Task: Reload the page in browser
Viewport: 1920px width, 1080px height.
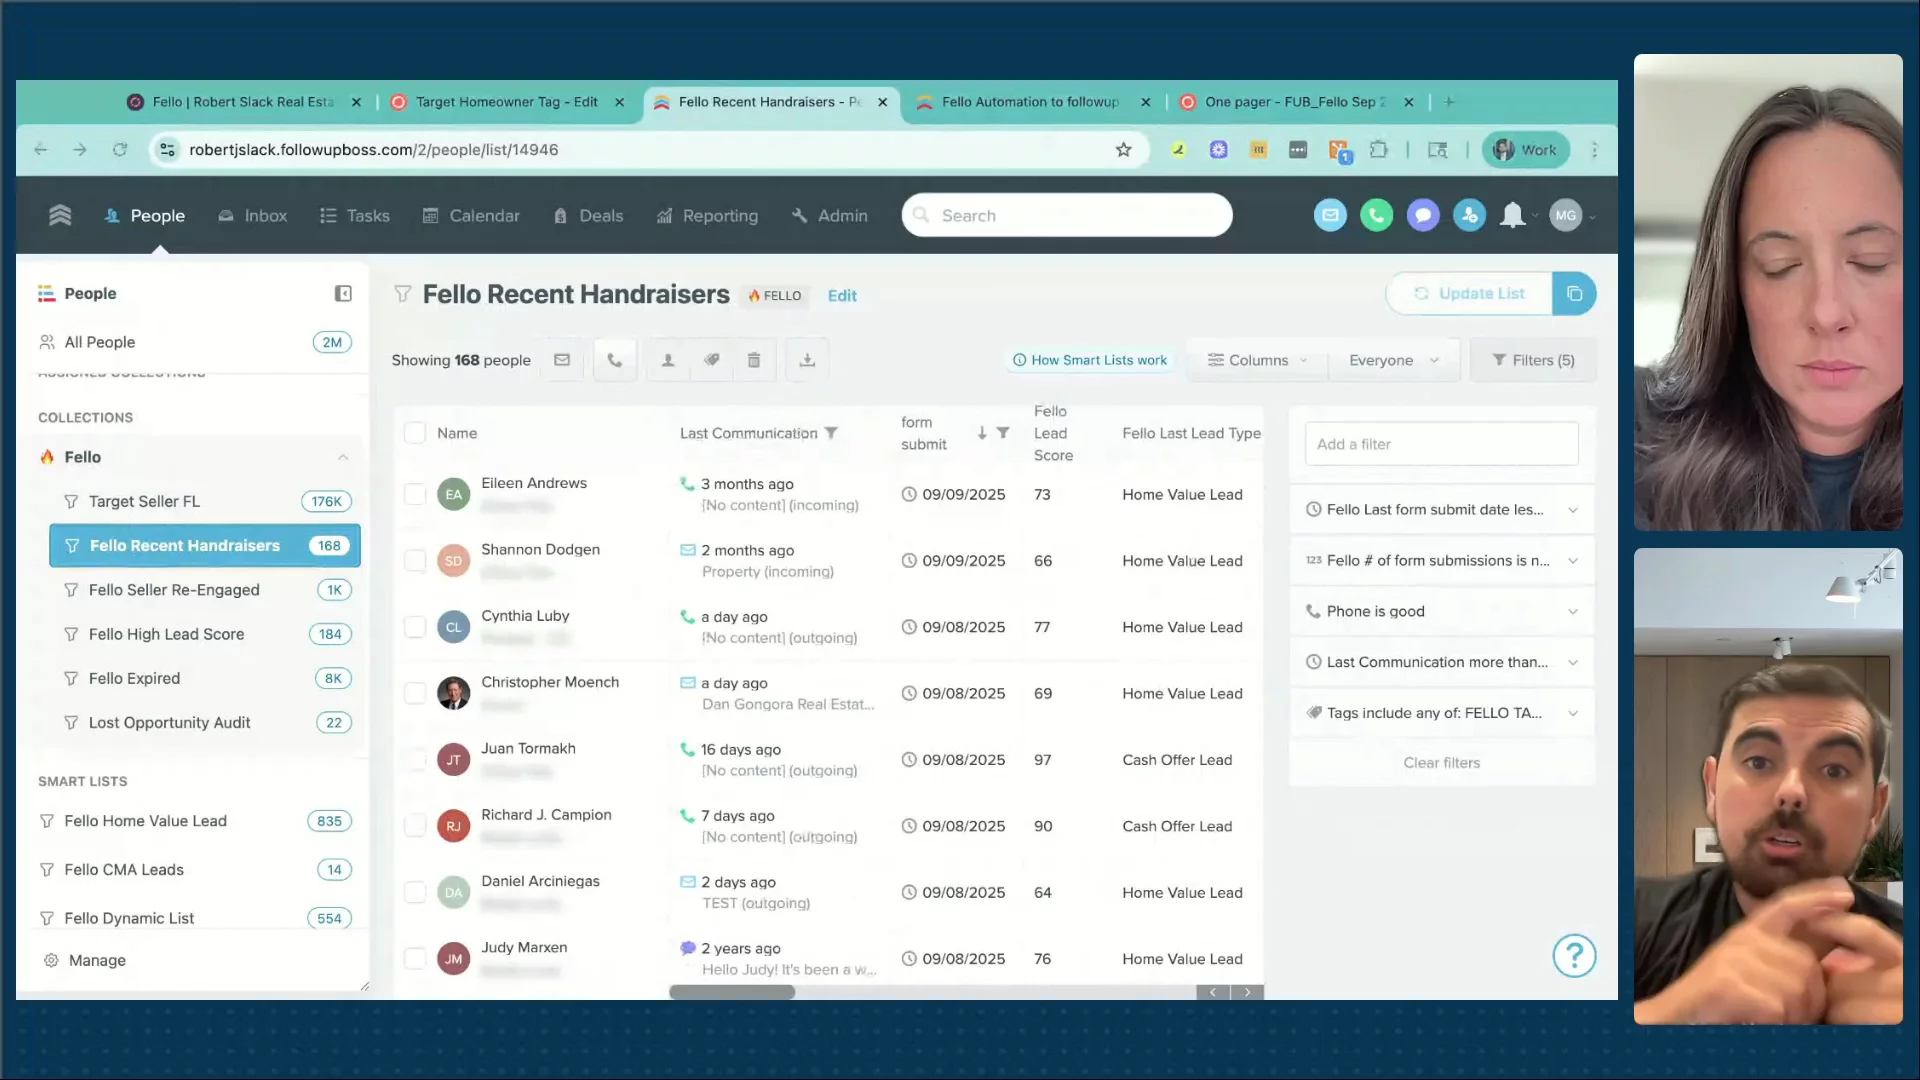Action: (x=120, y=150)
